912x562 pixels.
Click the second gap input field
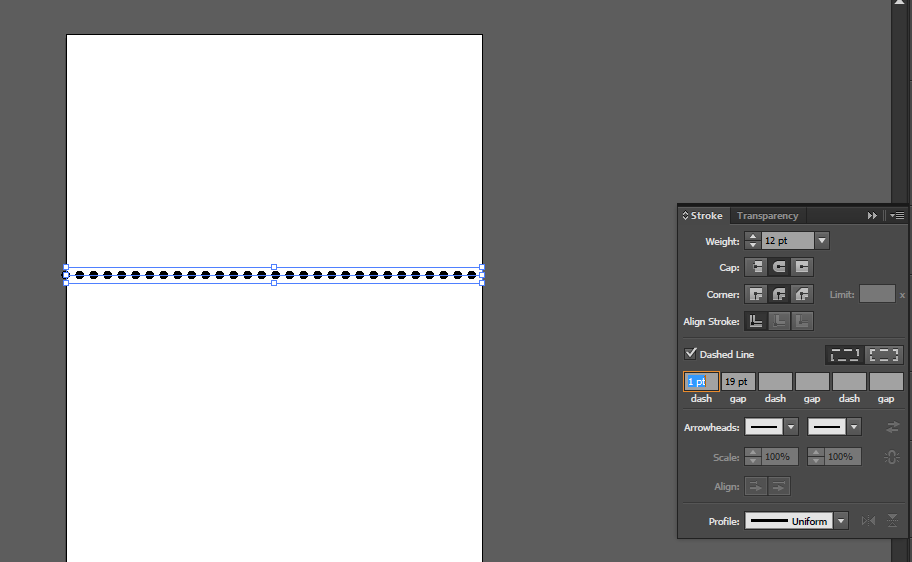click(x=812, y=382)
